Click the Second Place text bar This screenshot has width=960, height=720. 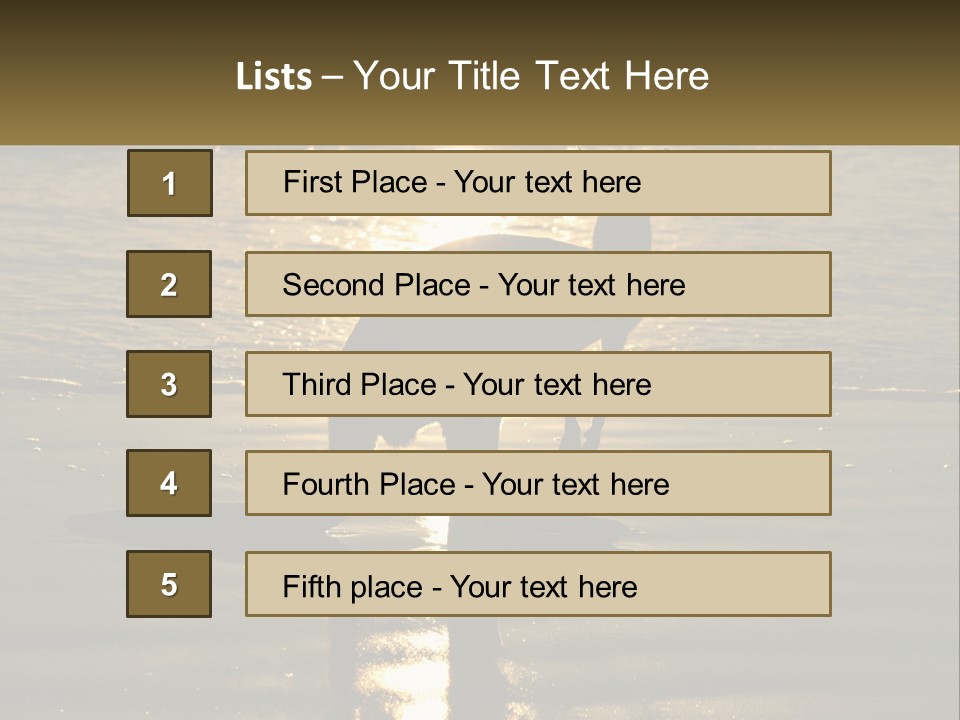tap(538, 284)
